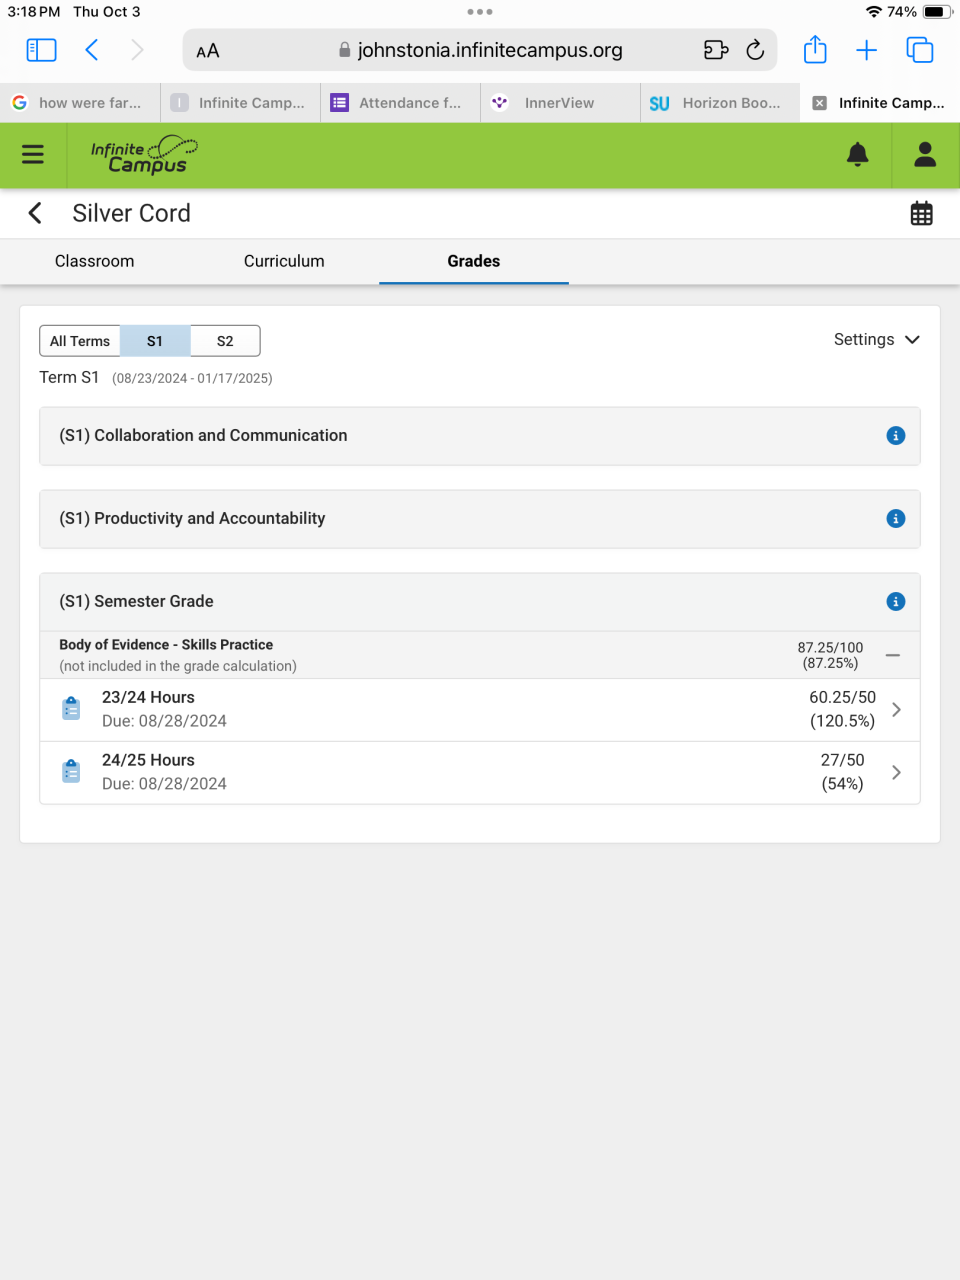Collapse Body of Evidence with minus icon
Viewport: 960px width, 1280px height.
[893, 656]
